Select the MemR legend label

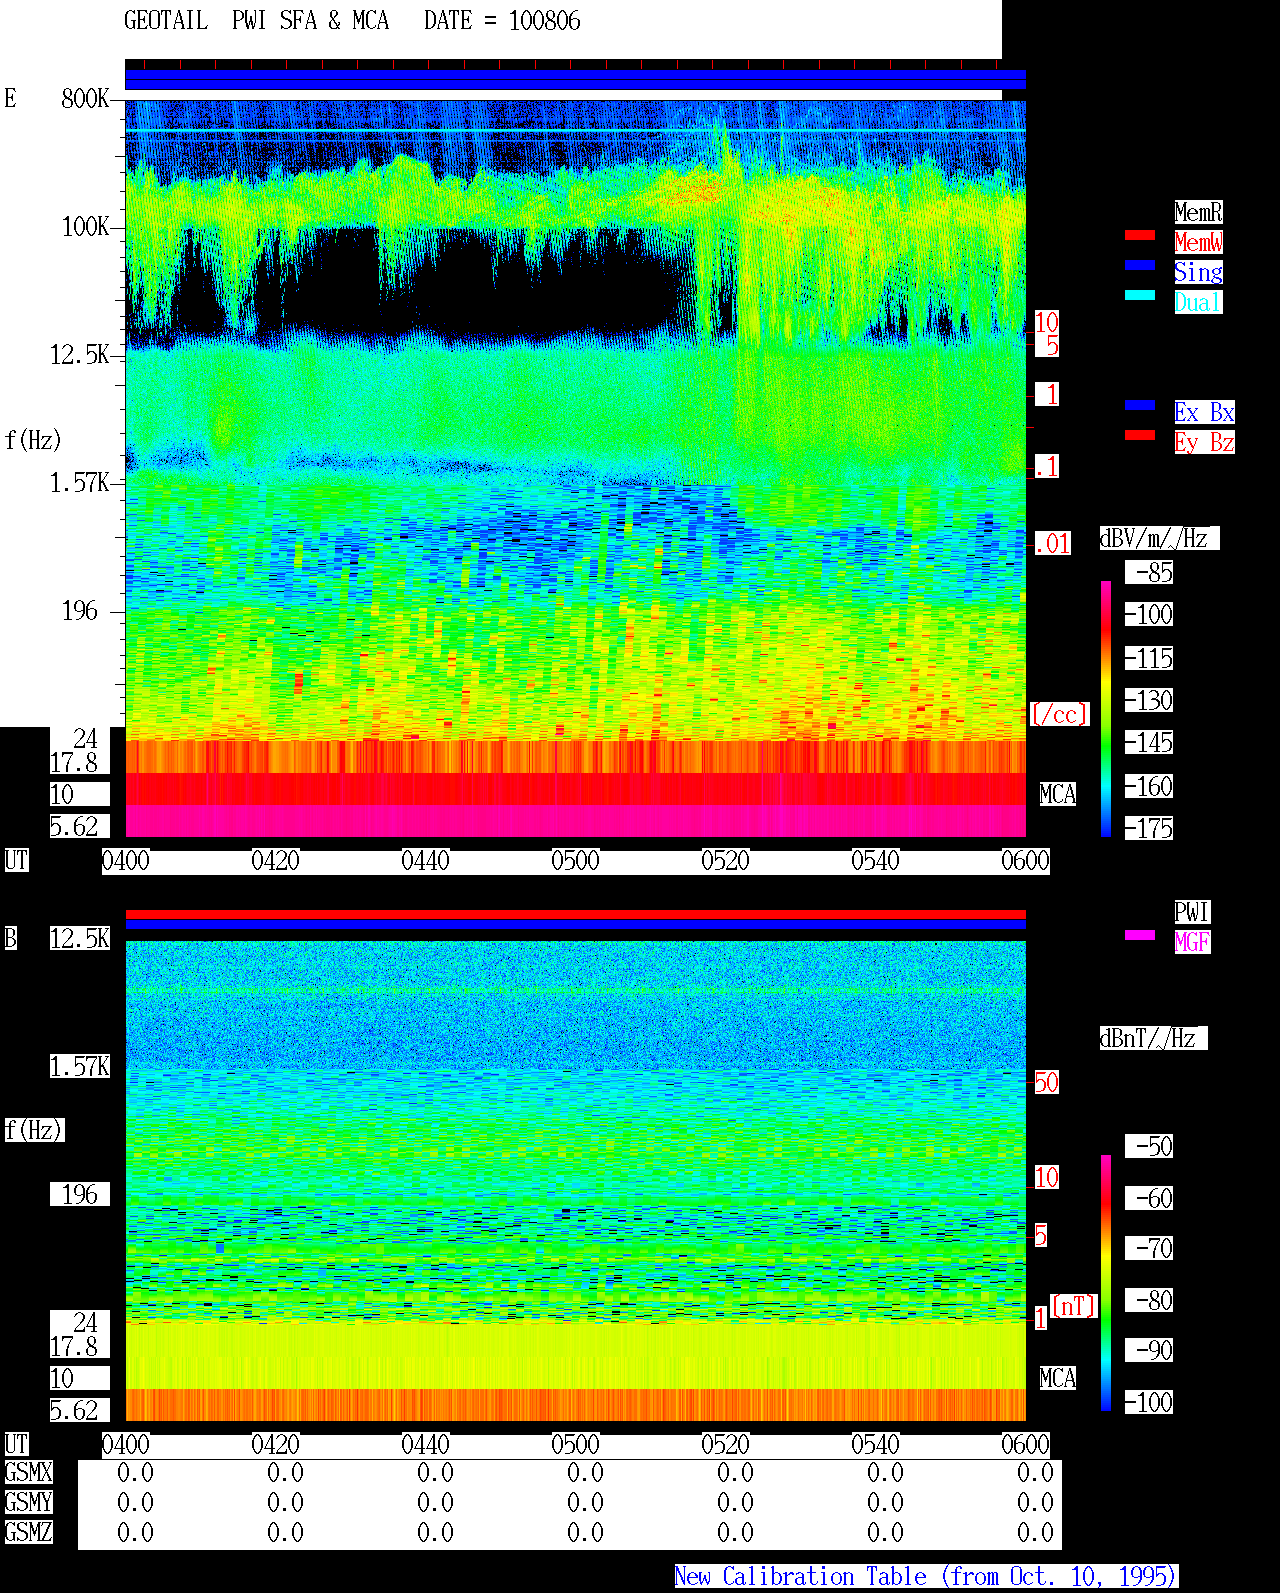pyautogui.click(x=1198, y=212)
